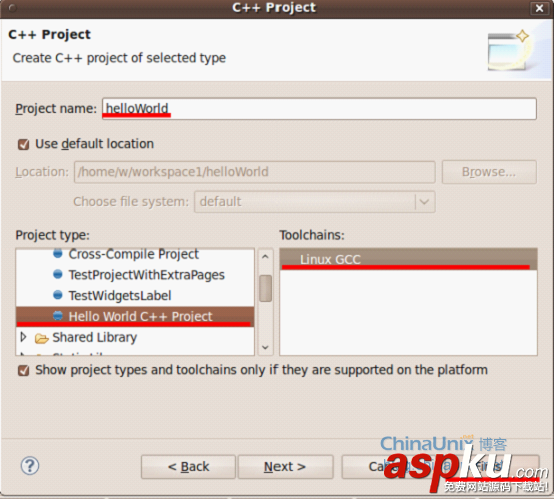554x499 pixels.
Task: Click the Shared Library folder icon
Action: pos(42,338)
